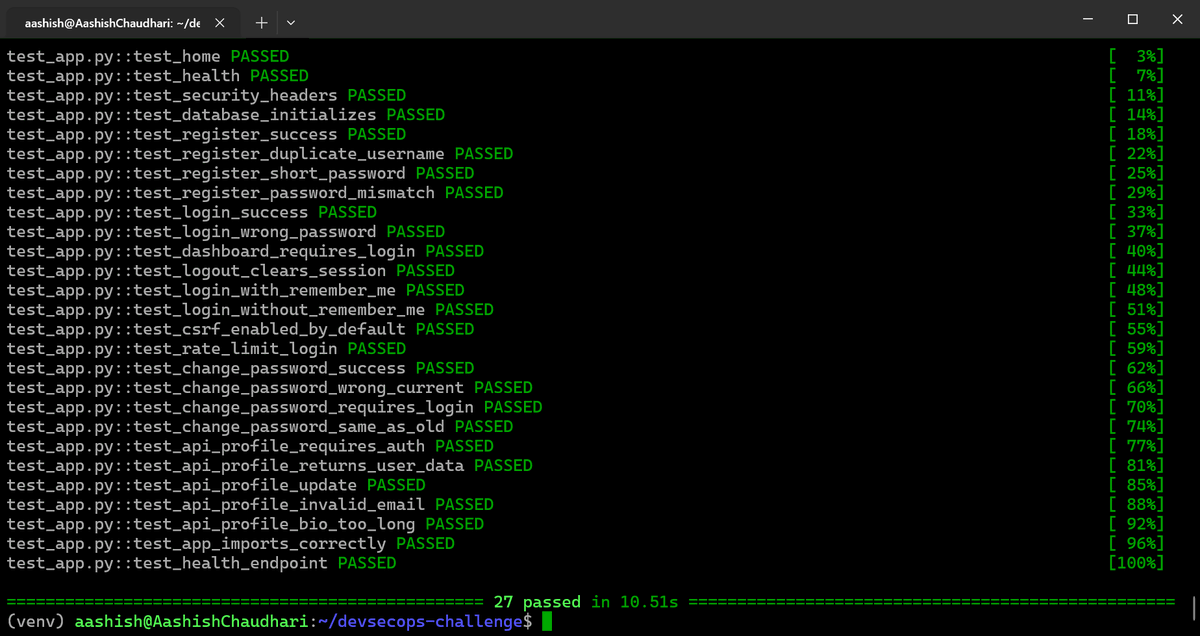Click the test_login_without_remember_me line

point(250,310)
